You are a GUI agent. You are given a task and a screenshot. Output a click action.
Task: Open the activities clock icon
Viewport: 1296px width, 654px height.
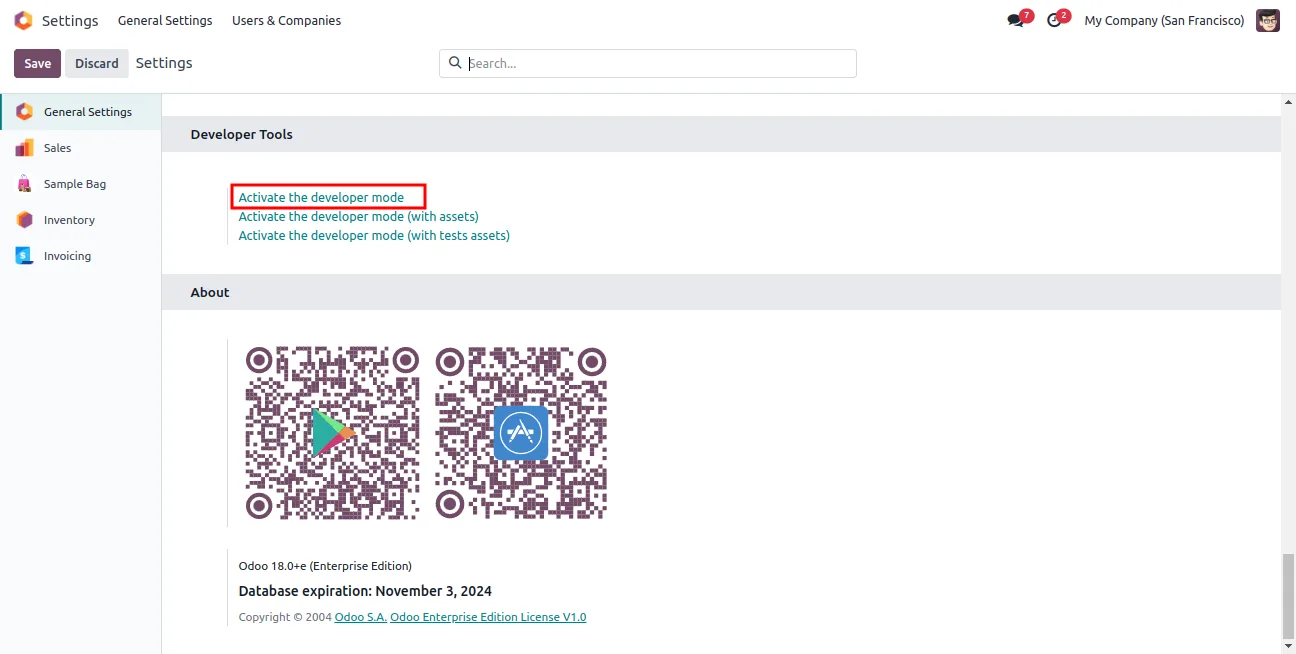click(x=1054, y=20)
